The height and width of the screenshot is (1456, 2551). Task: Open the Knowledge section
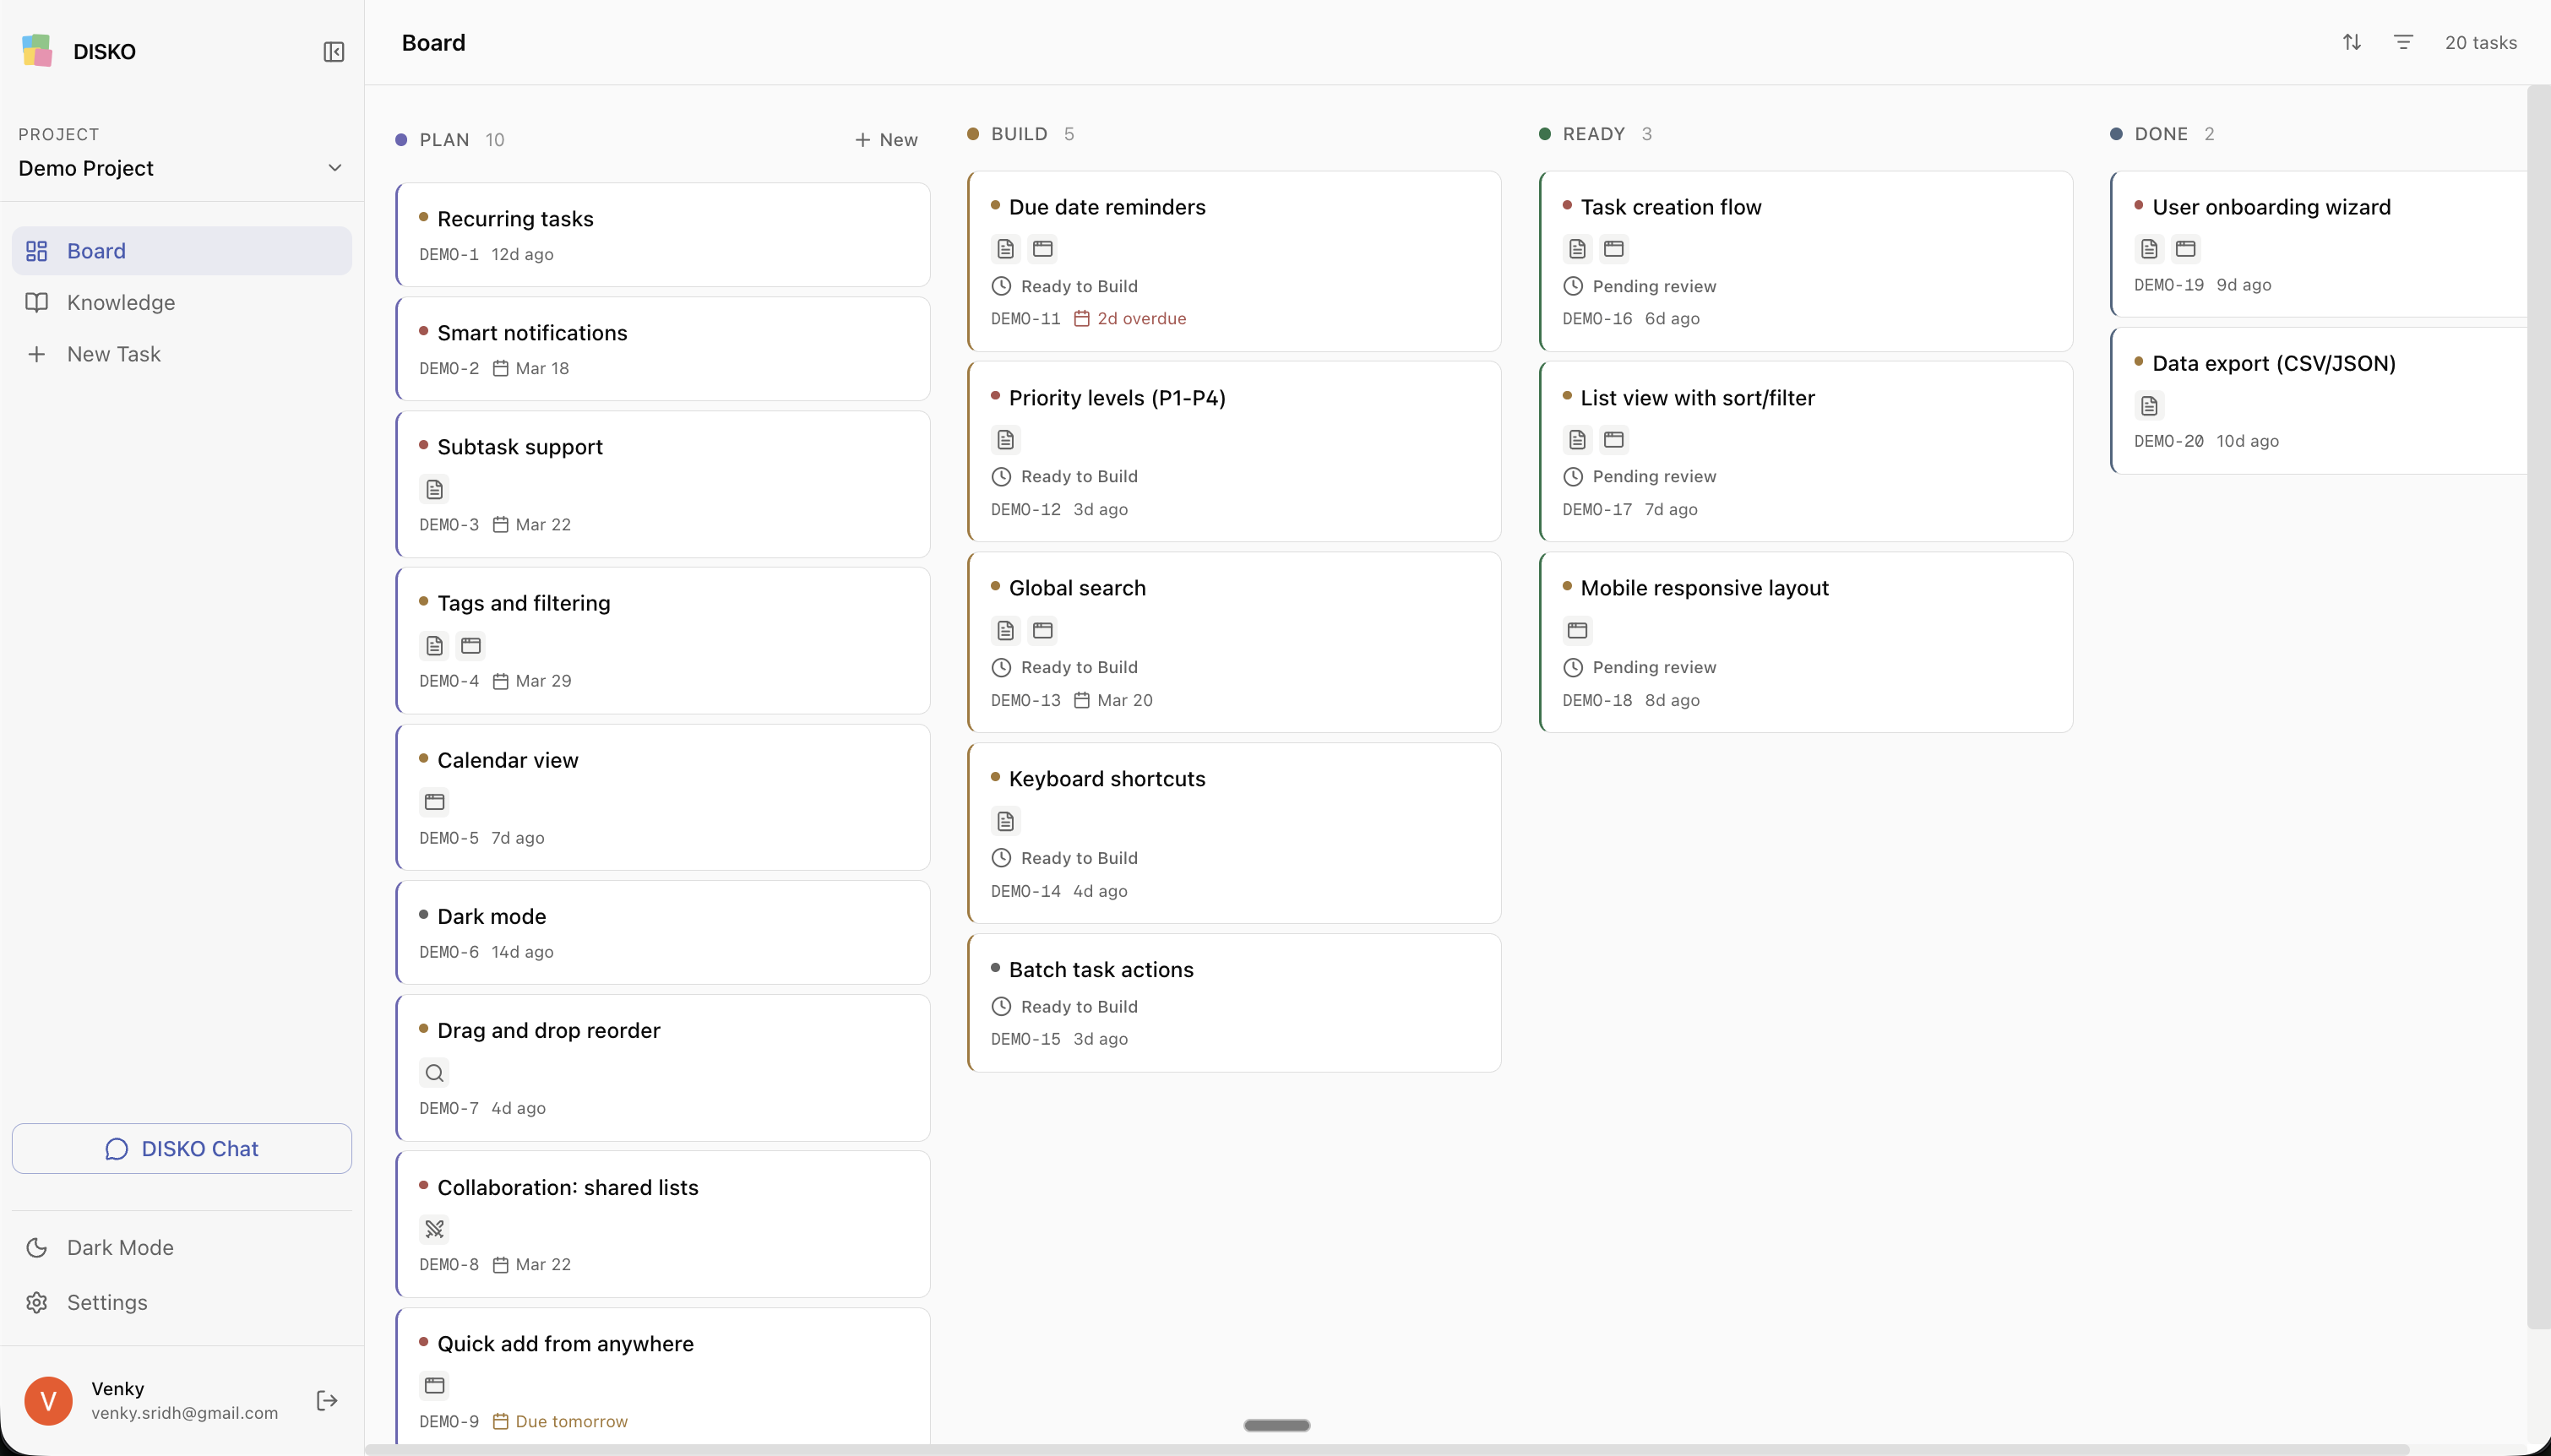click(x=120, y=302)
